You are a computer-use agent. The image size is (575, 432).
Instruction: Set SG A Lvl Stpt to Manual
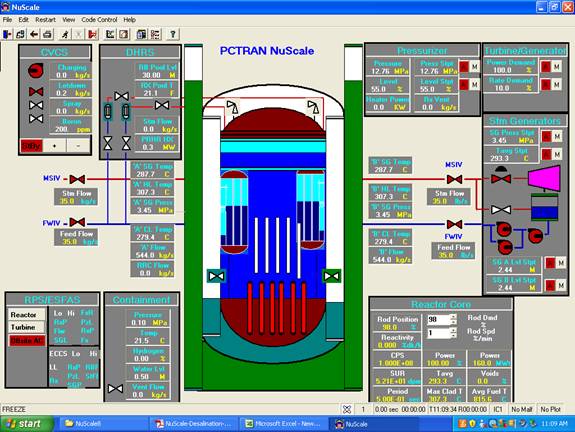[x=561, y=263]
